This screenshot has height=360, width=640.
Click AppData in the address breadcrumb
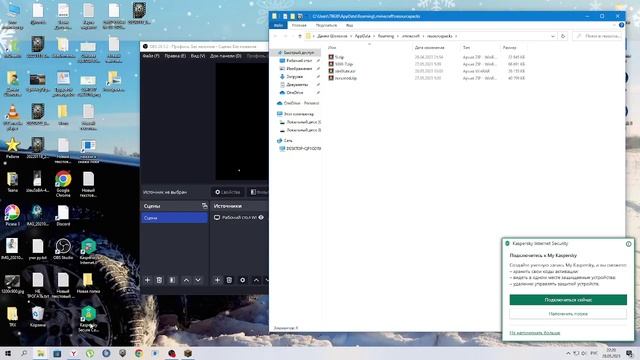click(362, 36)
